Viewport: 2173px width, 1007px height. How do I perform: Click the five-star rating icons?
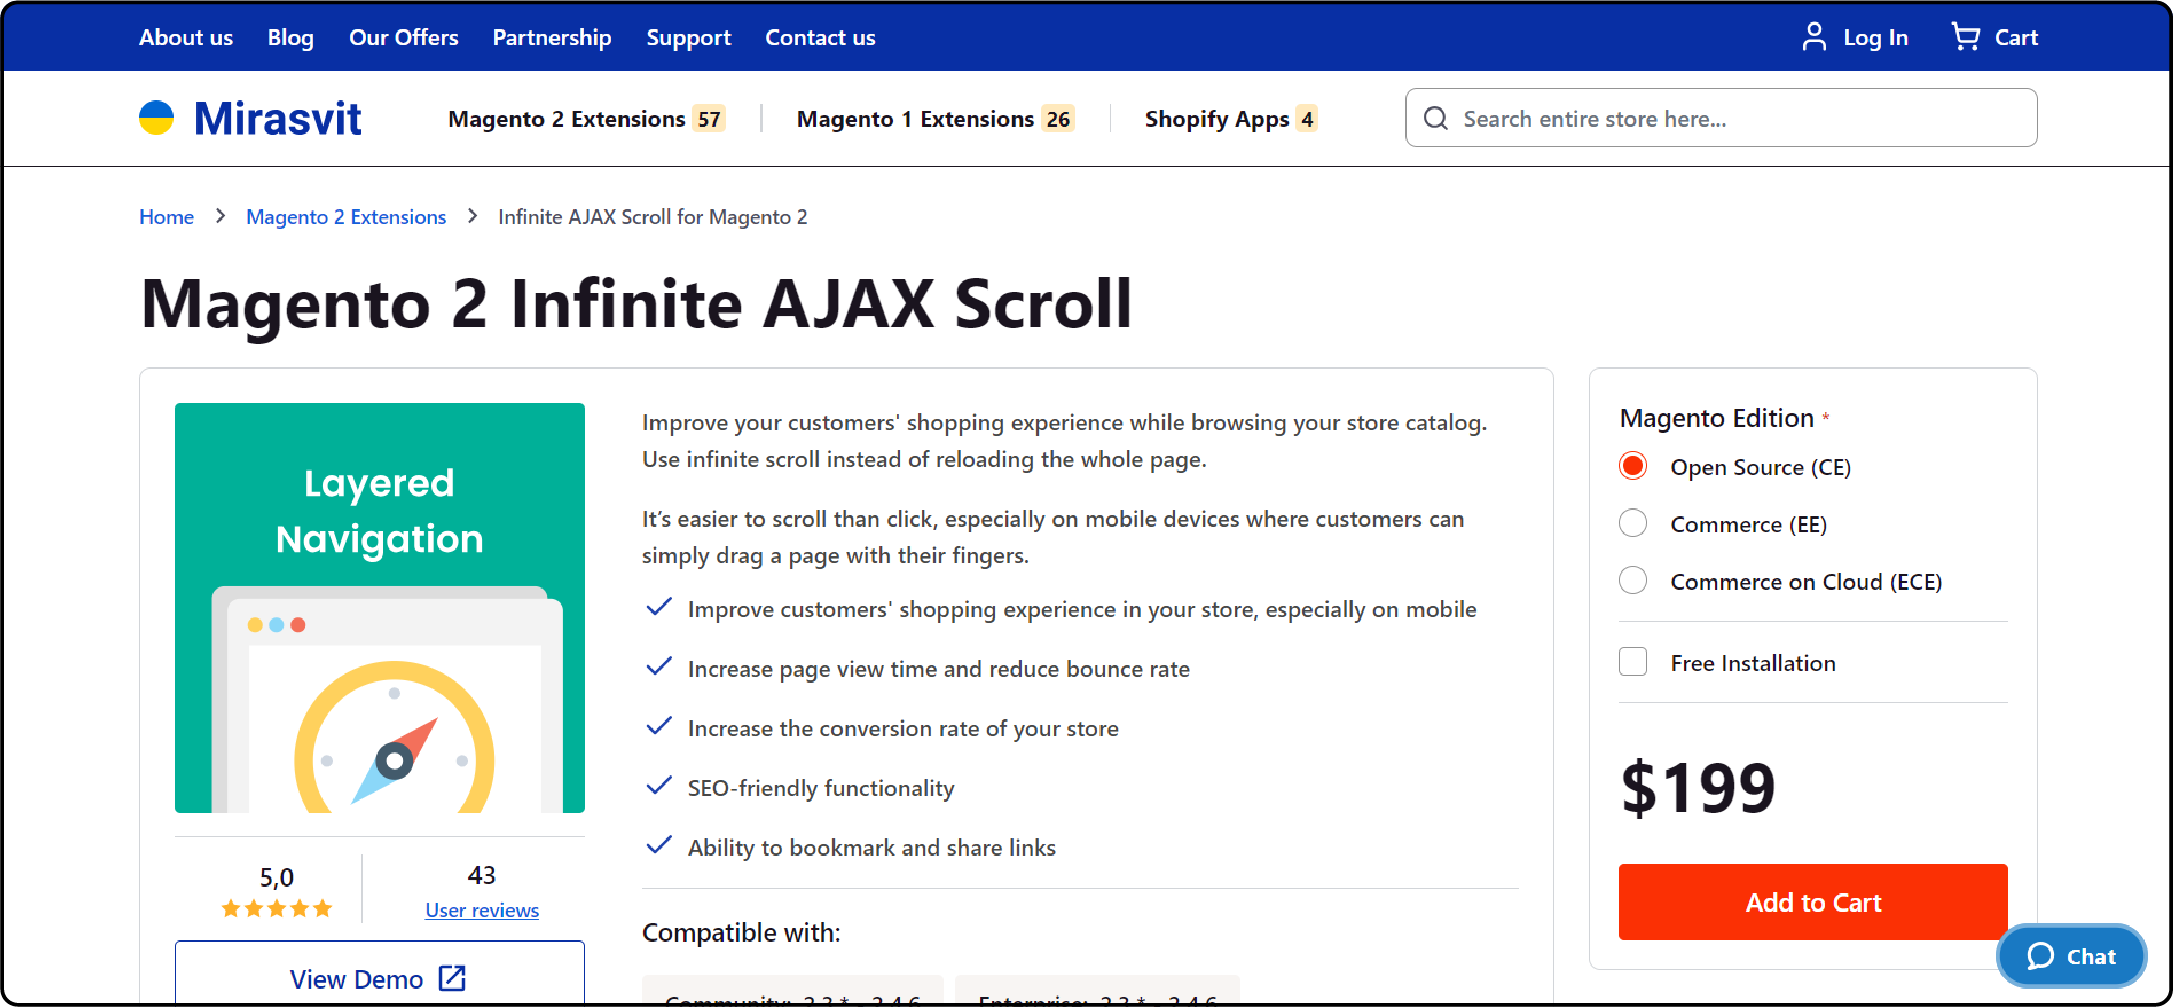(277, 908)
